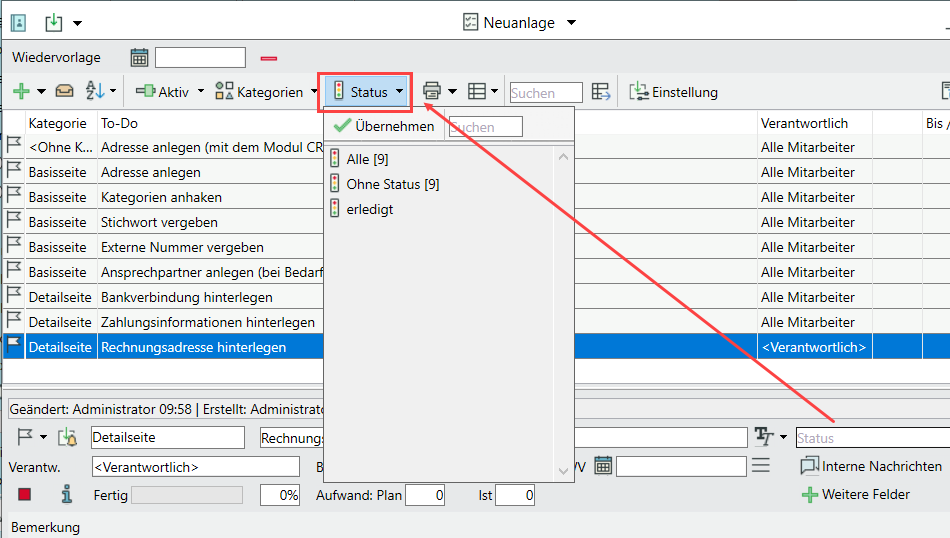The height and width of the screenshot is (538, 950).
Task: Click the printer icon in toolbar
Action: pos(432,92)
